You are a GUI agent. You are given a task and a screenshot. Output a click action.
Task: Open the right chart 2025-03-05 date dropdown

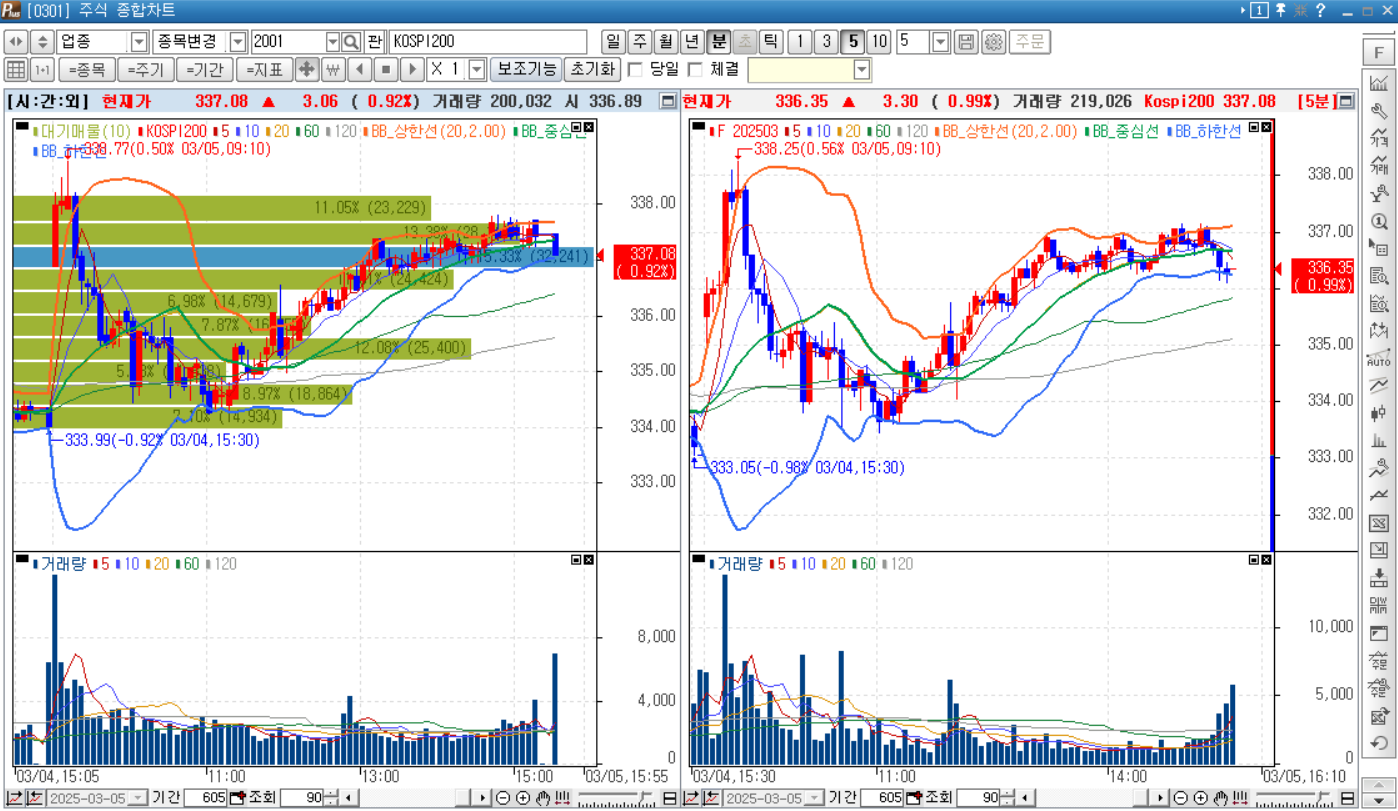pyautogui.click(x=815, y=798)
